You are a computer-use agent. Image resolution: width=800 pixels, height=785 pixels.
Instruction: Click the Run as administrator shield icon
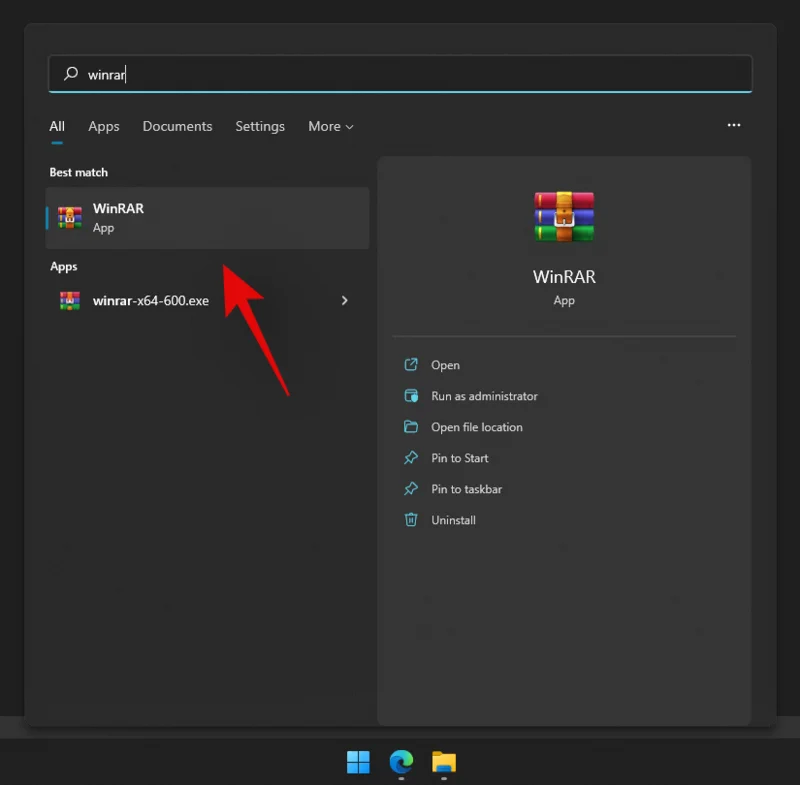pyautogui.click(x=412, y=396)
